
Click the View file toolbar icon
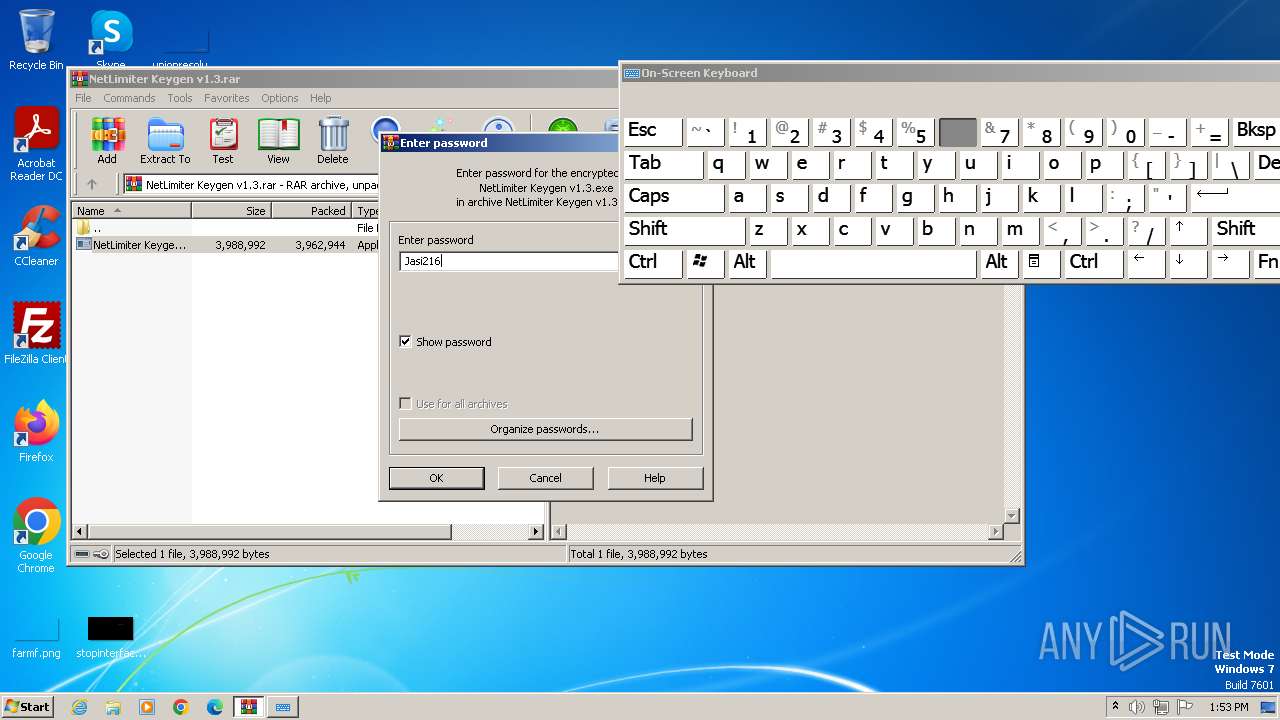coord(278,140)
